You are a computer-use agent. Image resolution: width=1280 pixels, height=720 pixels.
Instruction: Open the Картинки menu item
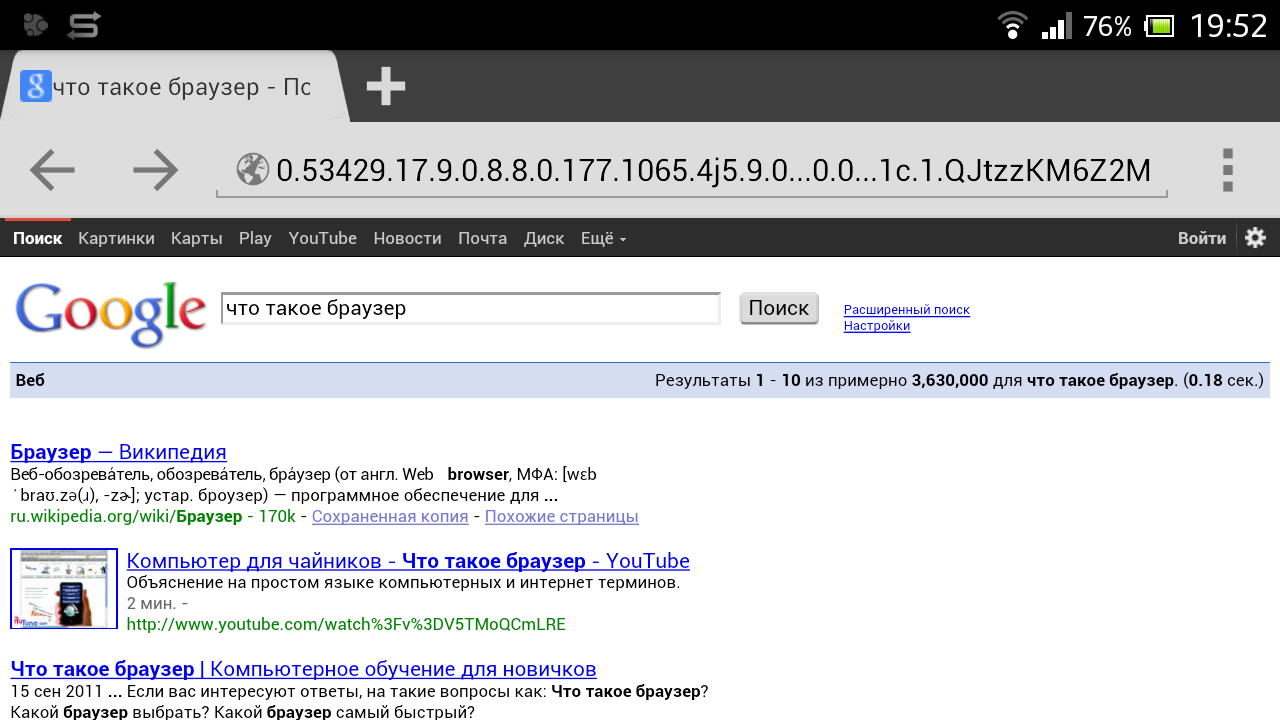pyautogui.click(x=116, y=238)
